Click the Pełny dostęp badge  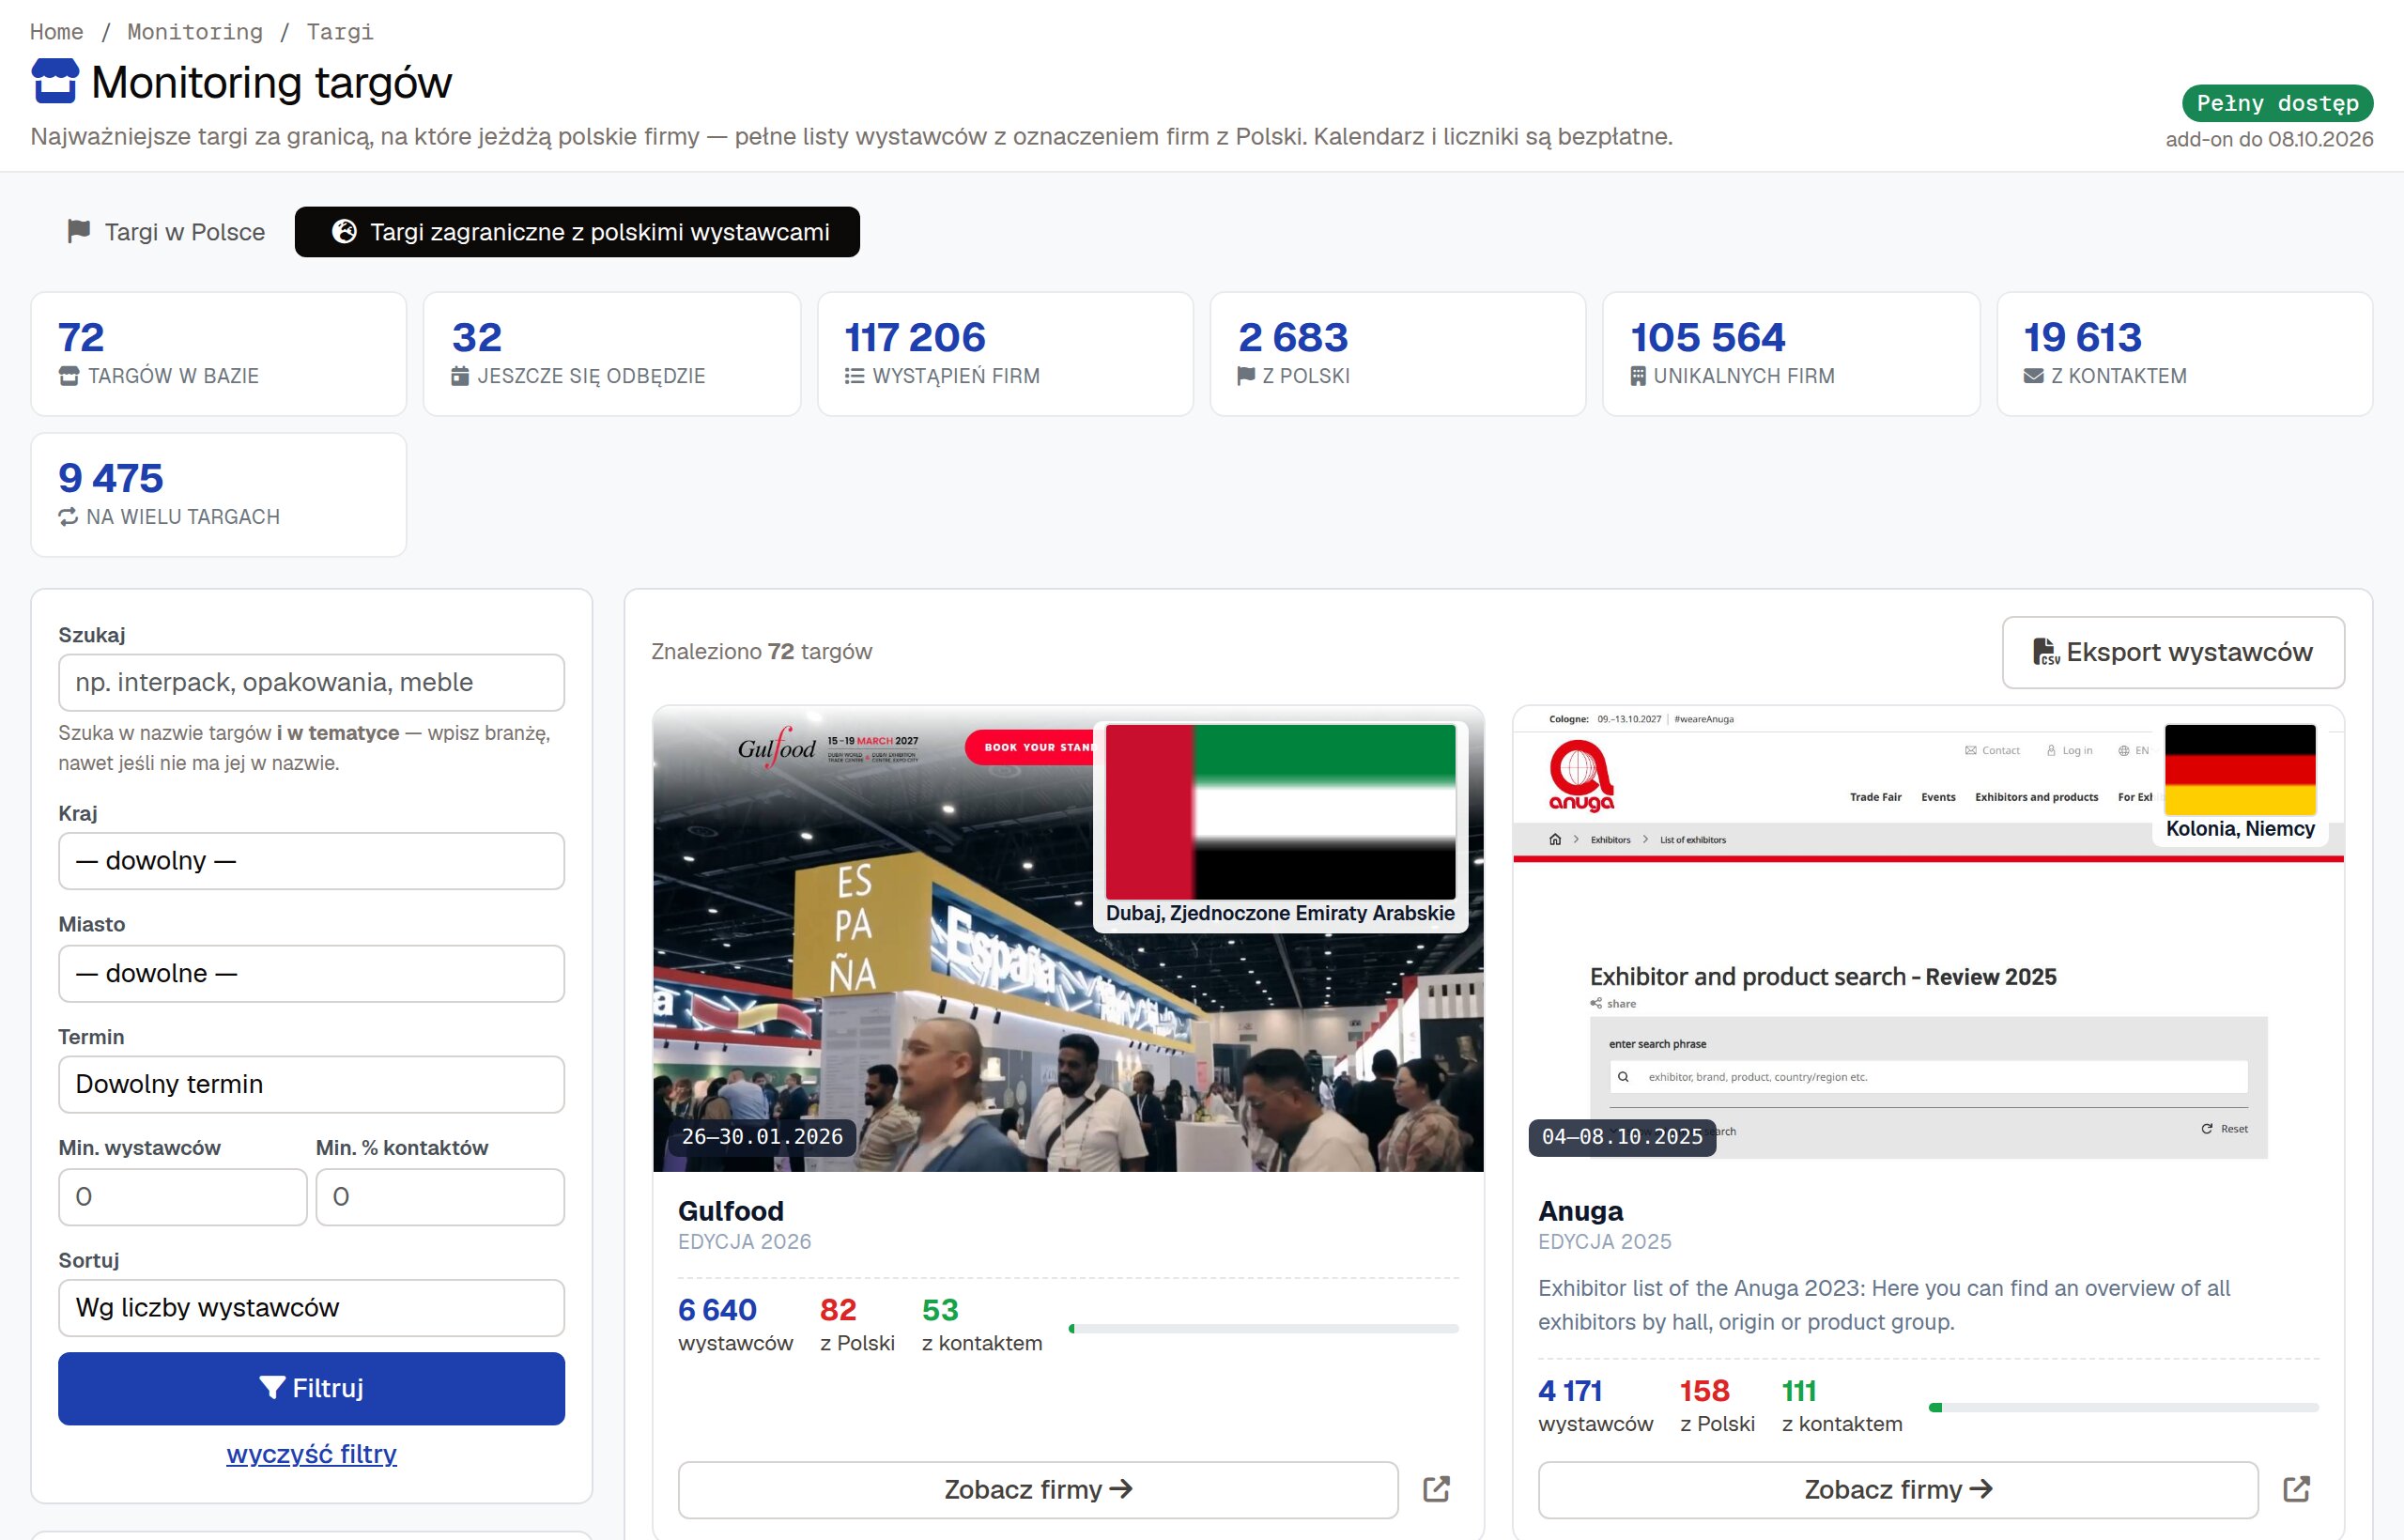(2277, 103)
